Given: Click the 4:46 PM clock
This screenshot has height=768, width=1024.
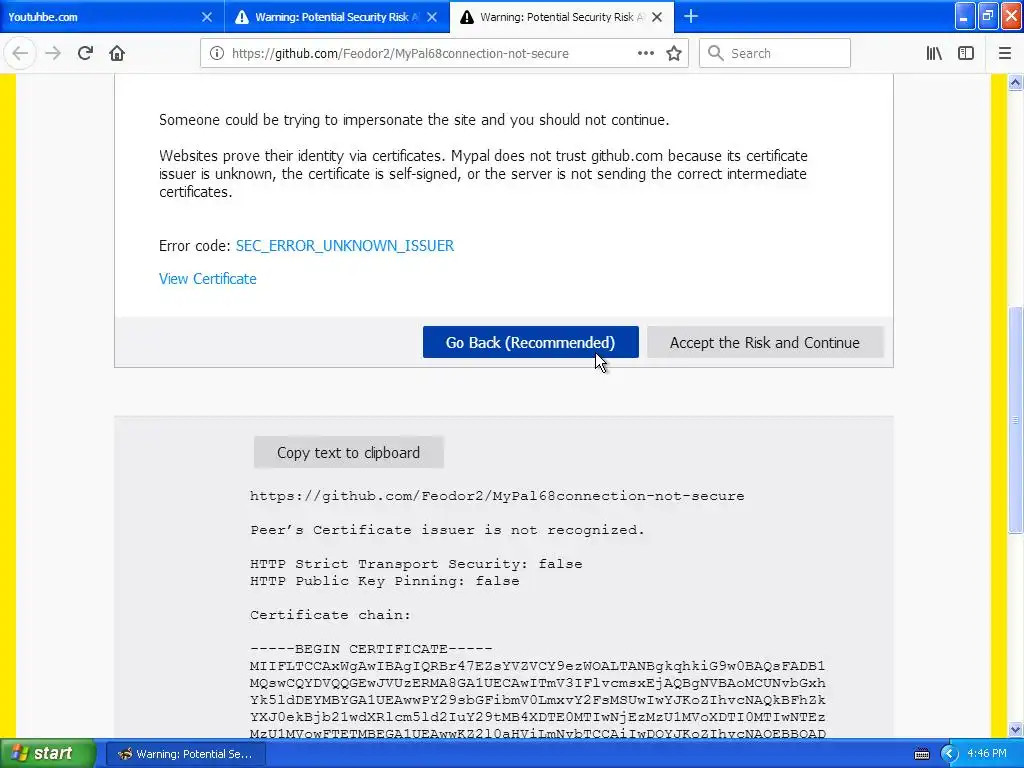Looking at the screenshot, I should pyautogui.click(x=987, y=754).
